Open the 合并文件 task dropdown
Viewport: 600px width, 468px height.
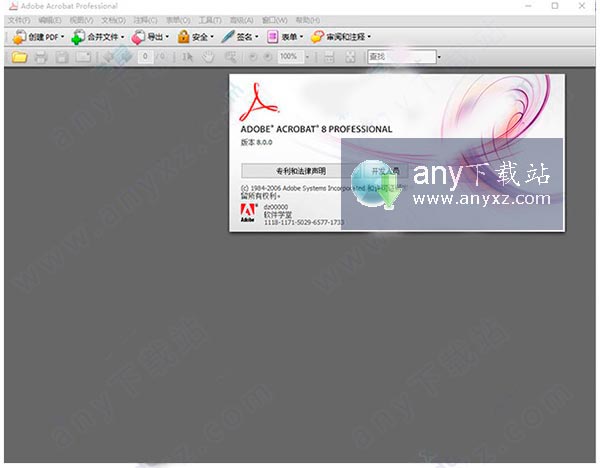coord(98,37)
